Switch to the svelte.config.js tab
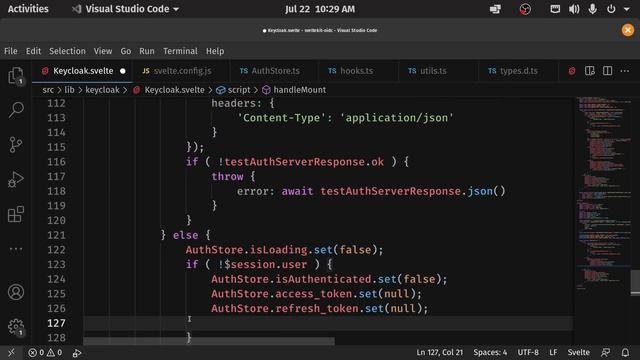640x360 pixels. click(182, 71)
